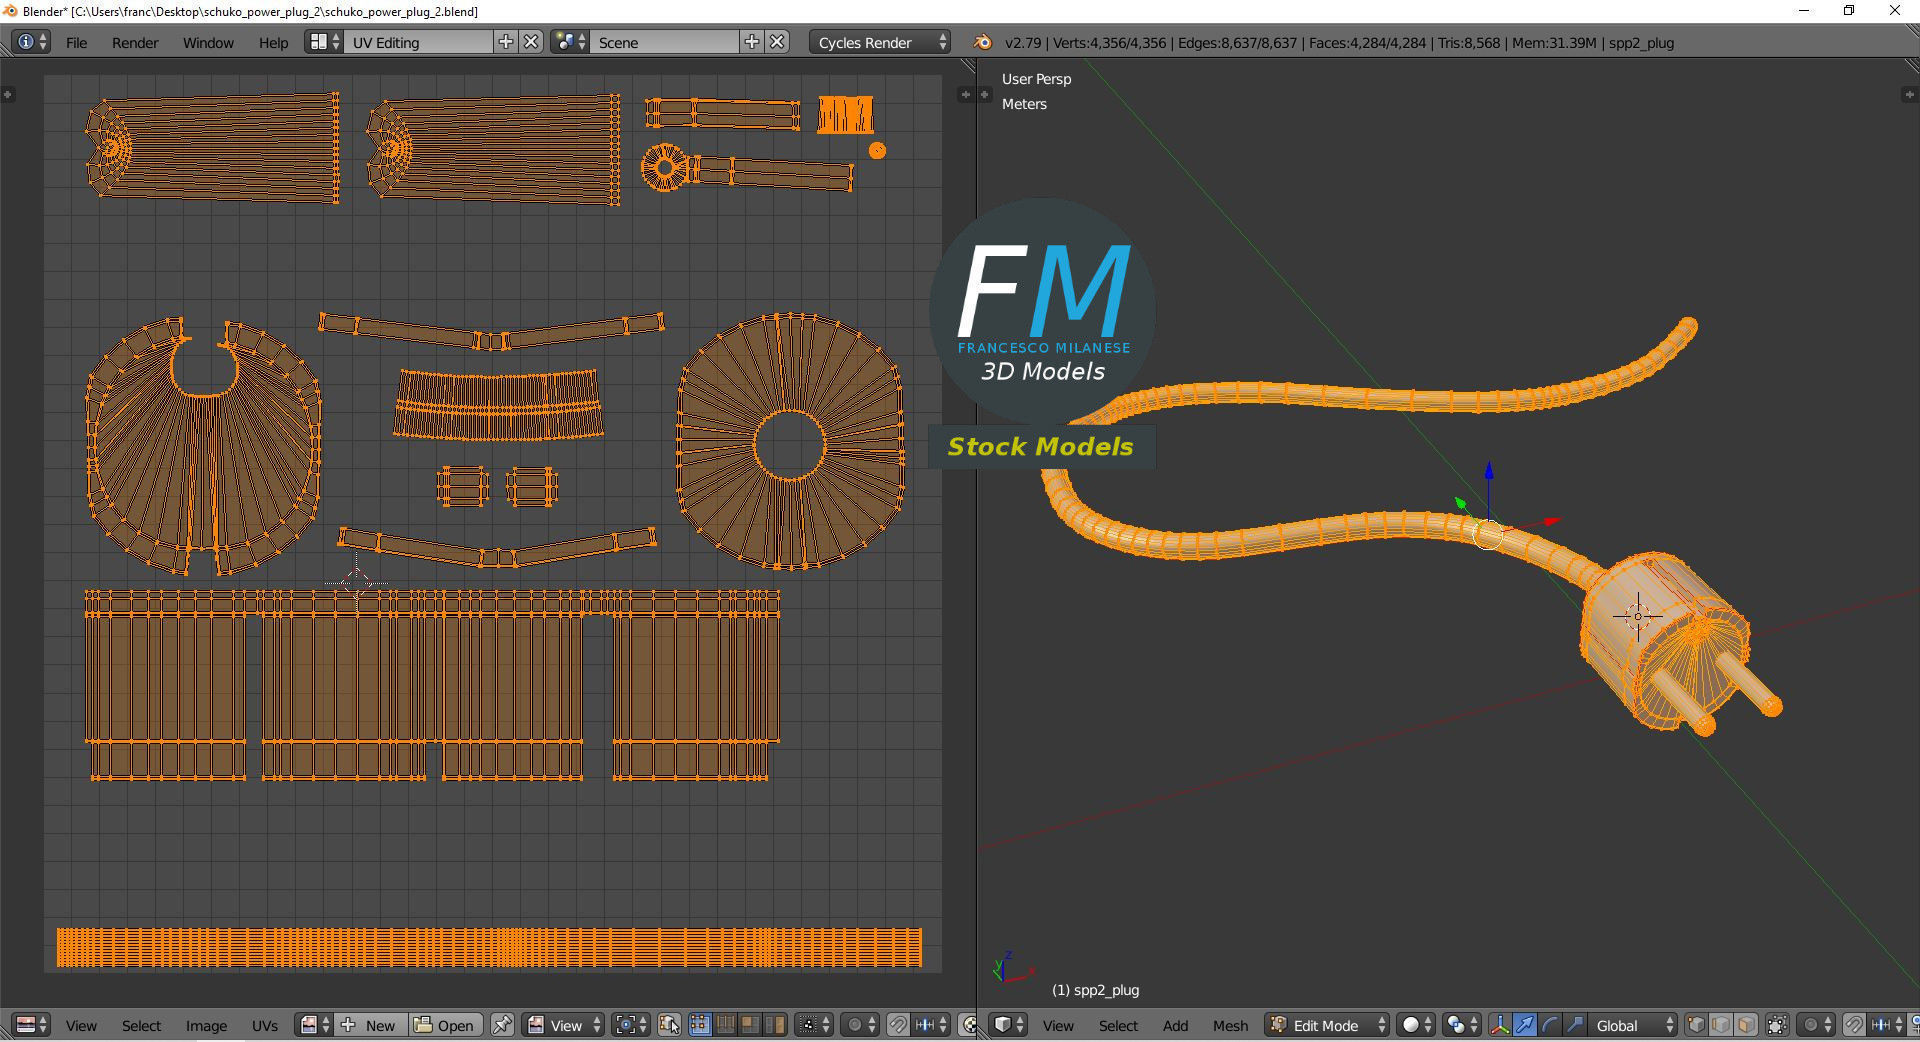This screenshot has height=1042, width=1920.
Task: Open 3D View proportional editing dropdown
Action: tap(1815, 1025)
